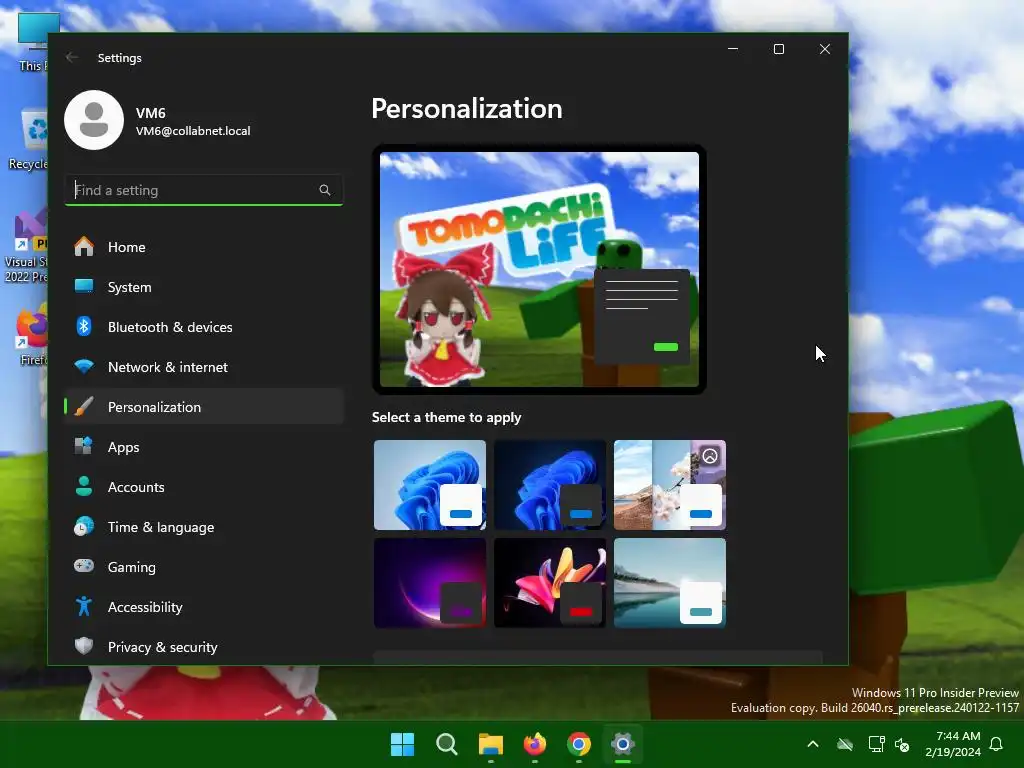Click the Personalization paintbrush icon
This screenshot has height=768, width=1024.
click(84, 406)
